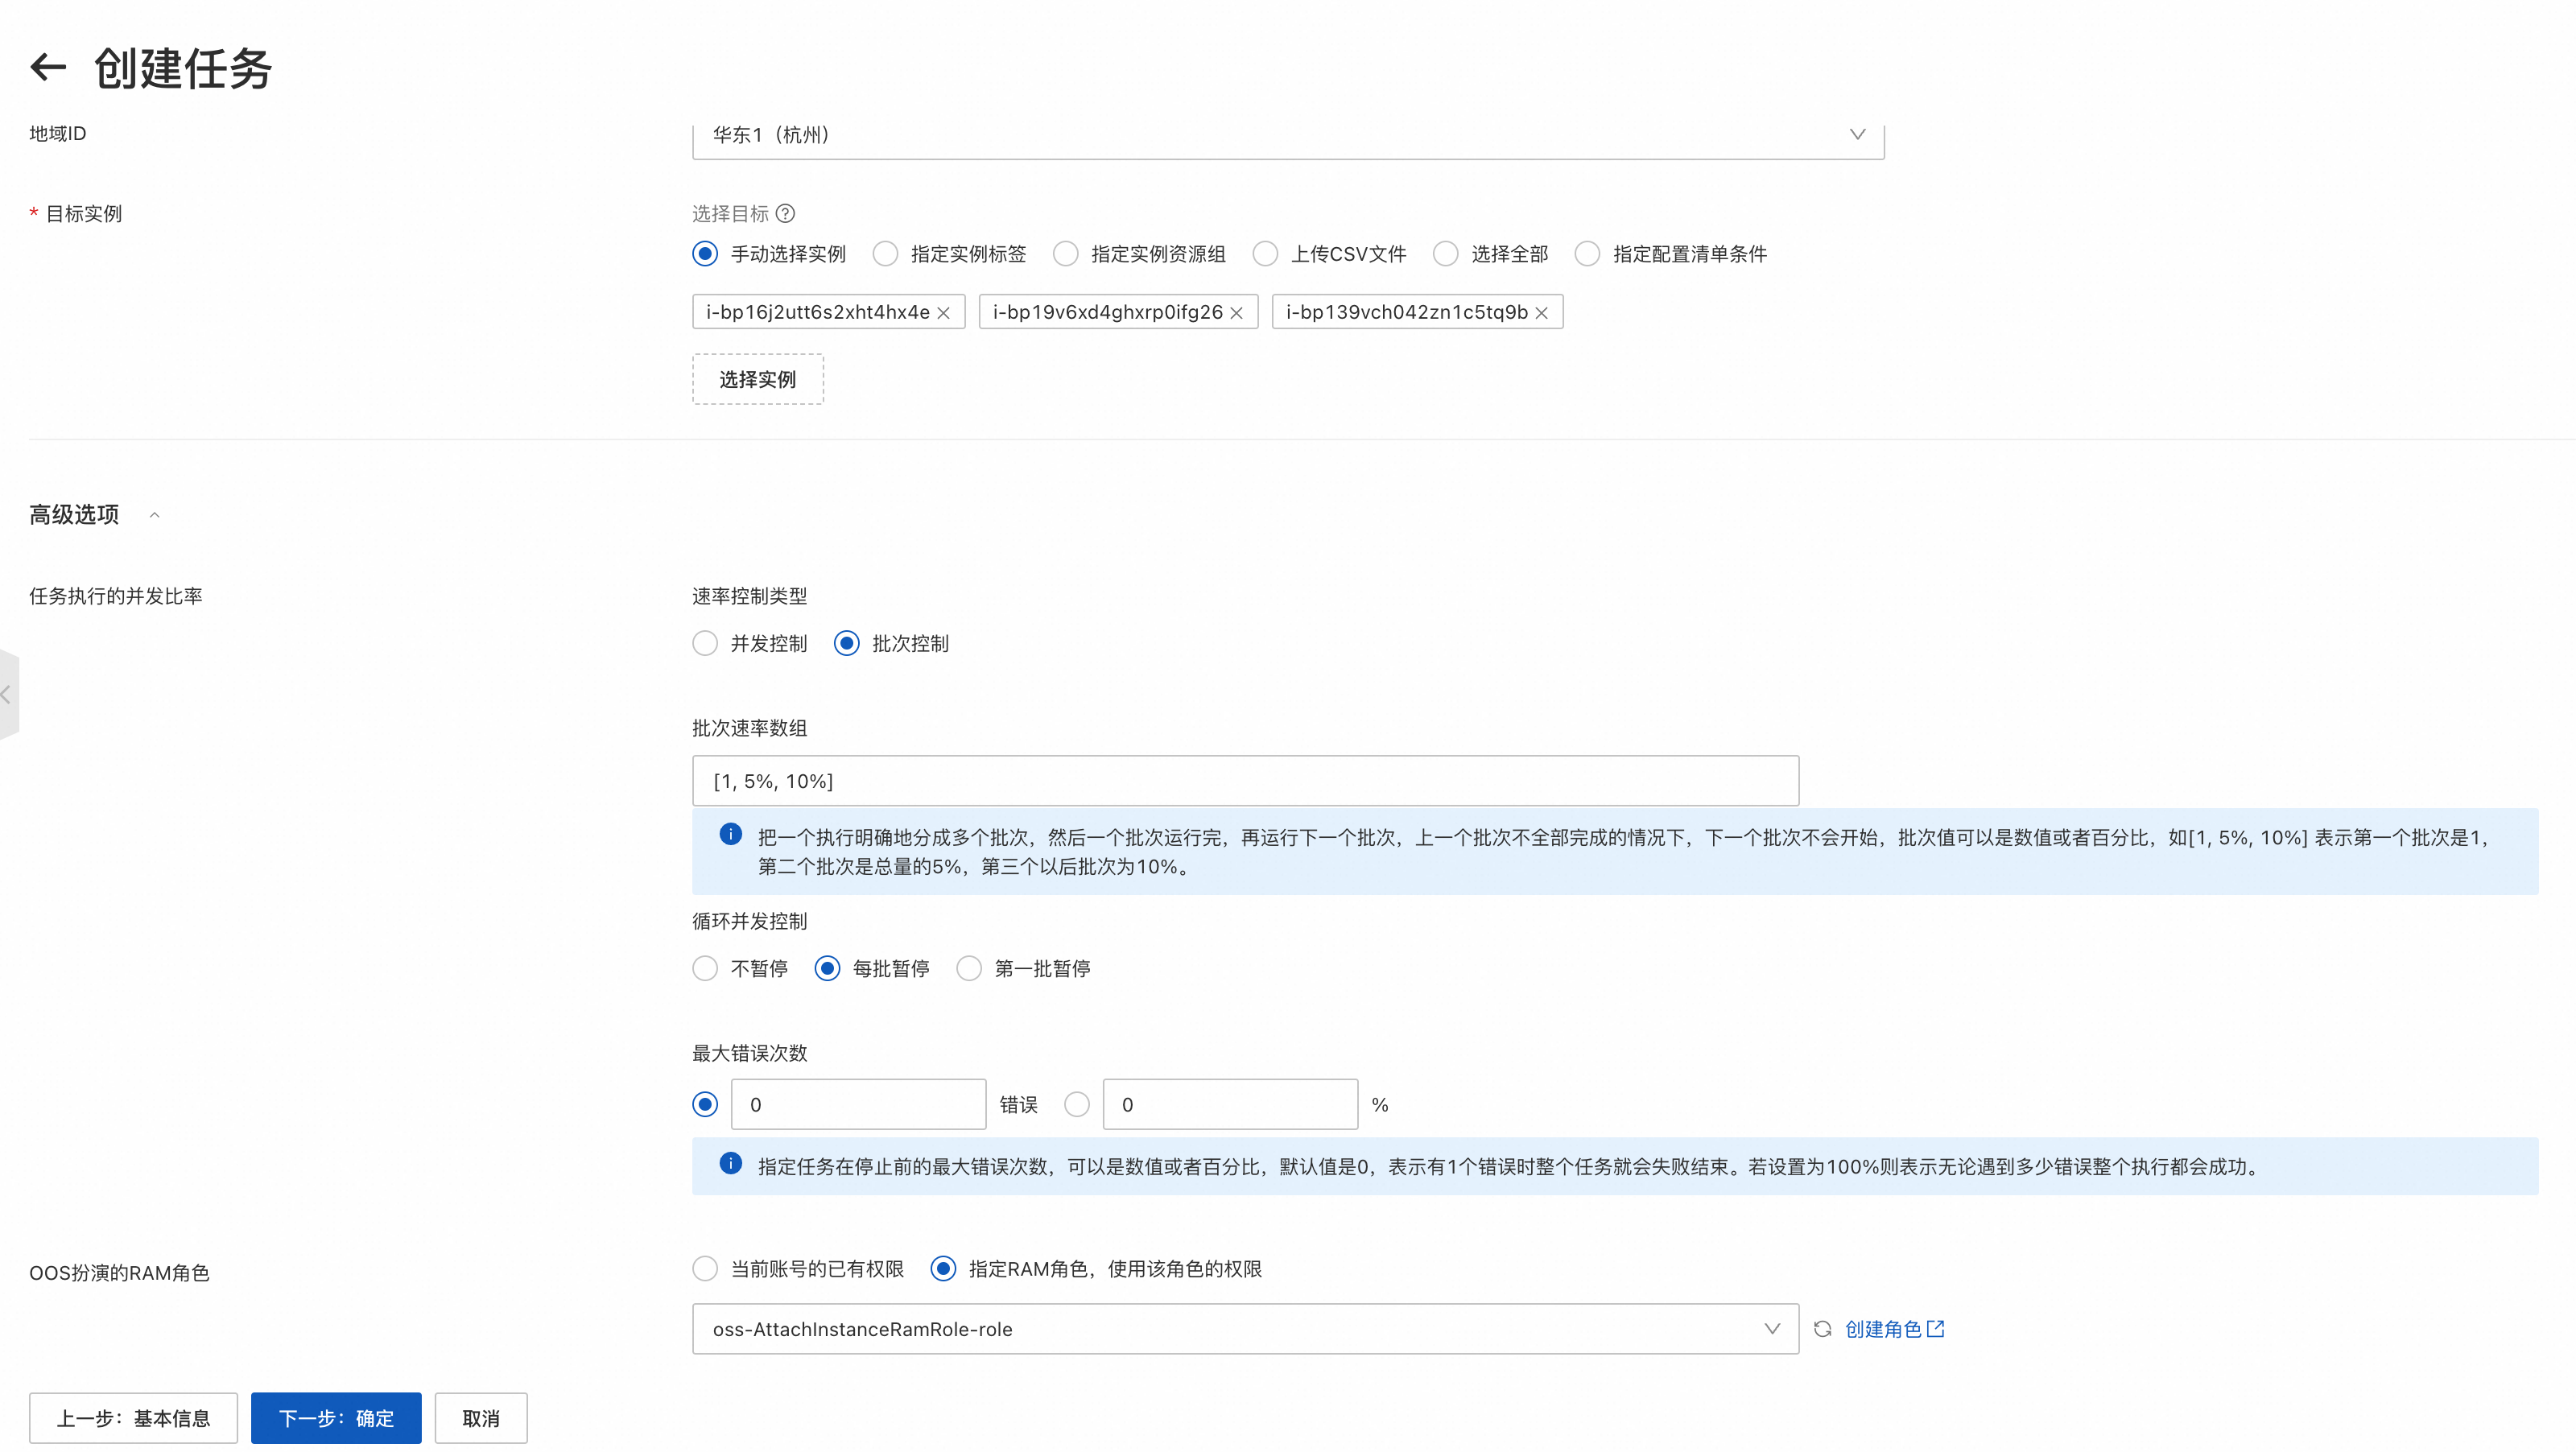Remove instance tag i-bp139vch042zn1c5tq9b
This screenshot has width=2576, height=1452.
coord(1541,313)
